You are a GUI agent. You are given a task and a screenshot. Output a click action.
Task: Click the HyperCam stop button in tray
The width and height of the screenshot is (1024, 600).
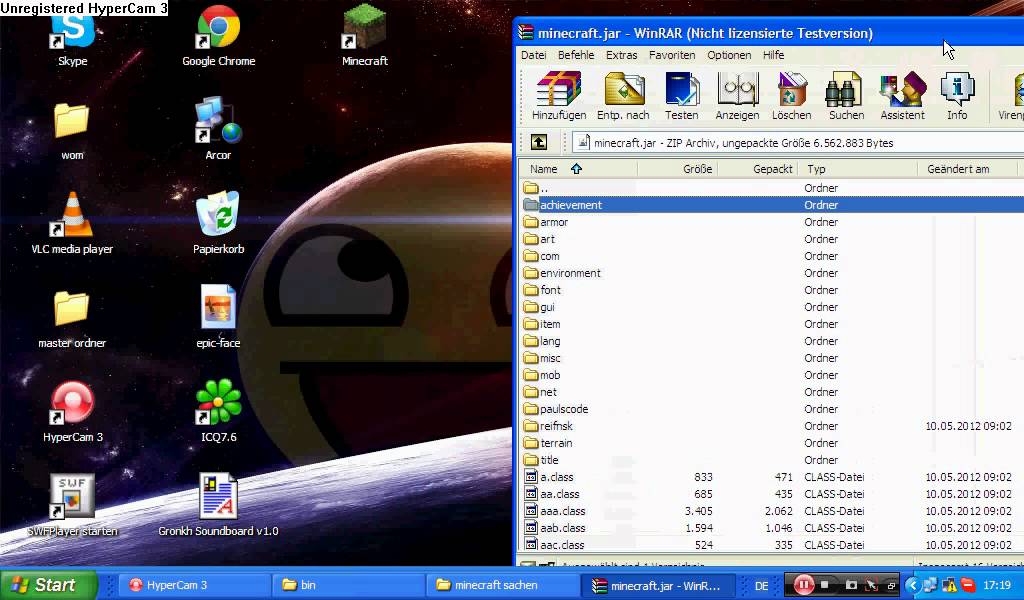pyautogui.click(x=825, y=585)
